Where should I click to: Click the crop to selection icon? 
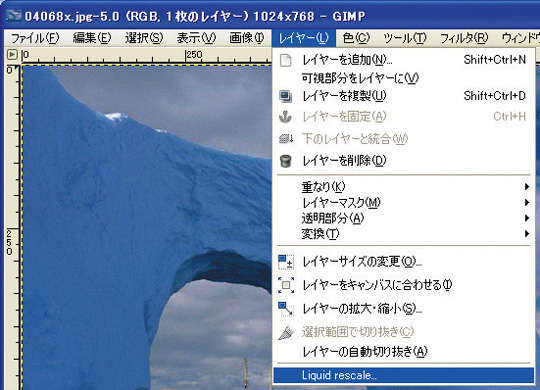coord(286,332)
